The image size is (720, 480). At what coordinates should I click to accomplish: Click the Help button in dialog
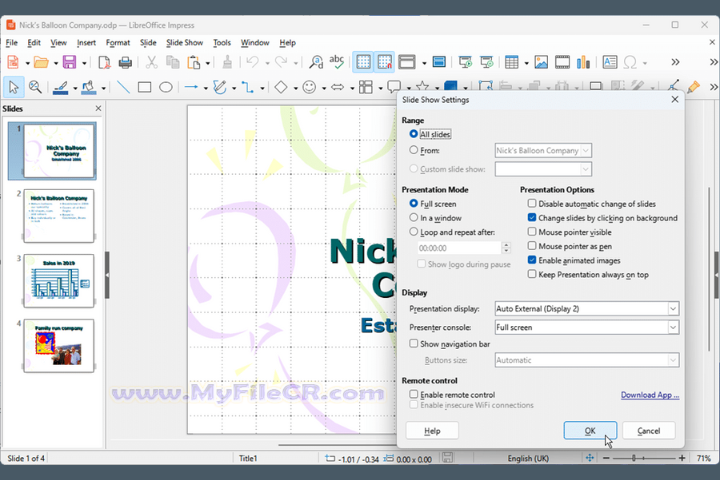coord(432,430)
